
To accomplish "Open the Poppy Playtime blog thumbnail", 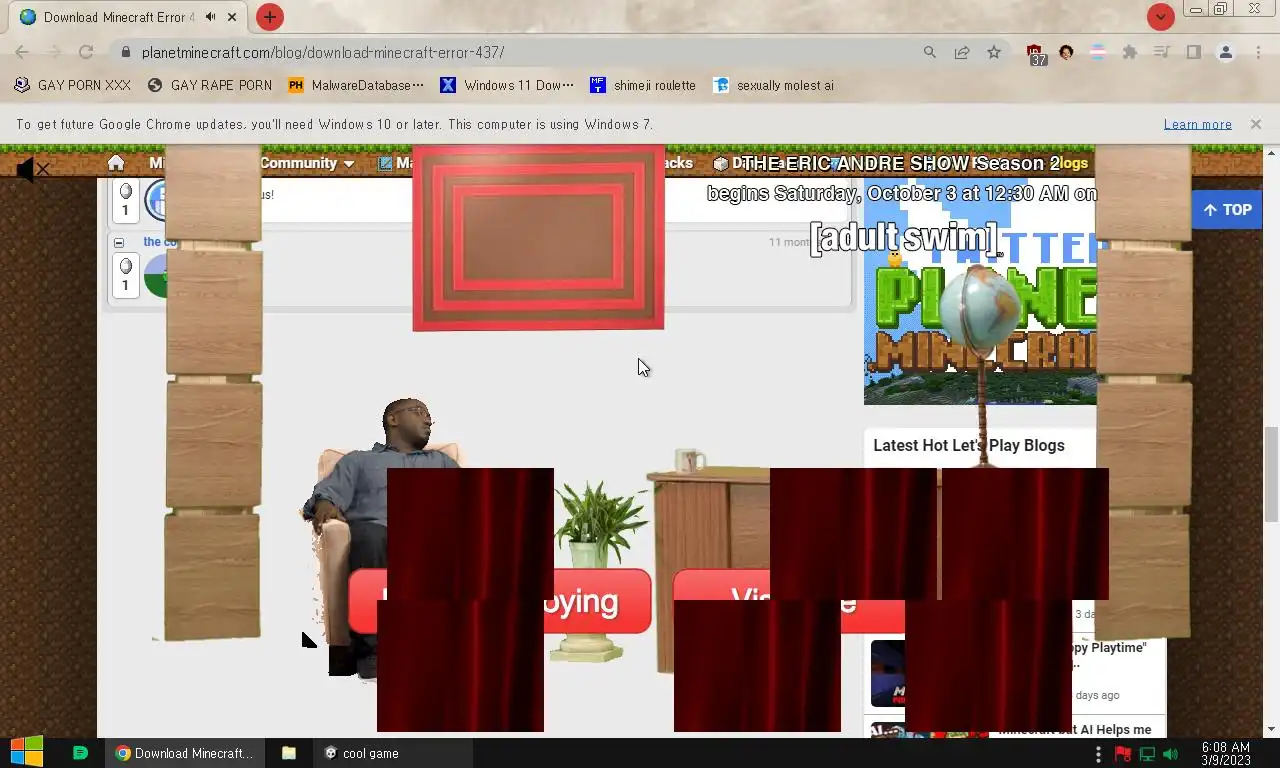I will click(x=888, y=673).
